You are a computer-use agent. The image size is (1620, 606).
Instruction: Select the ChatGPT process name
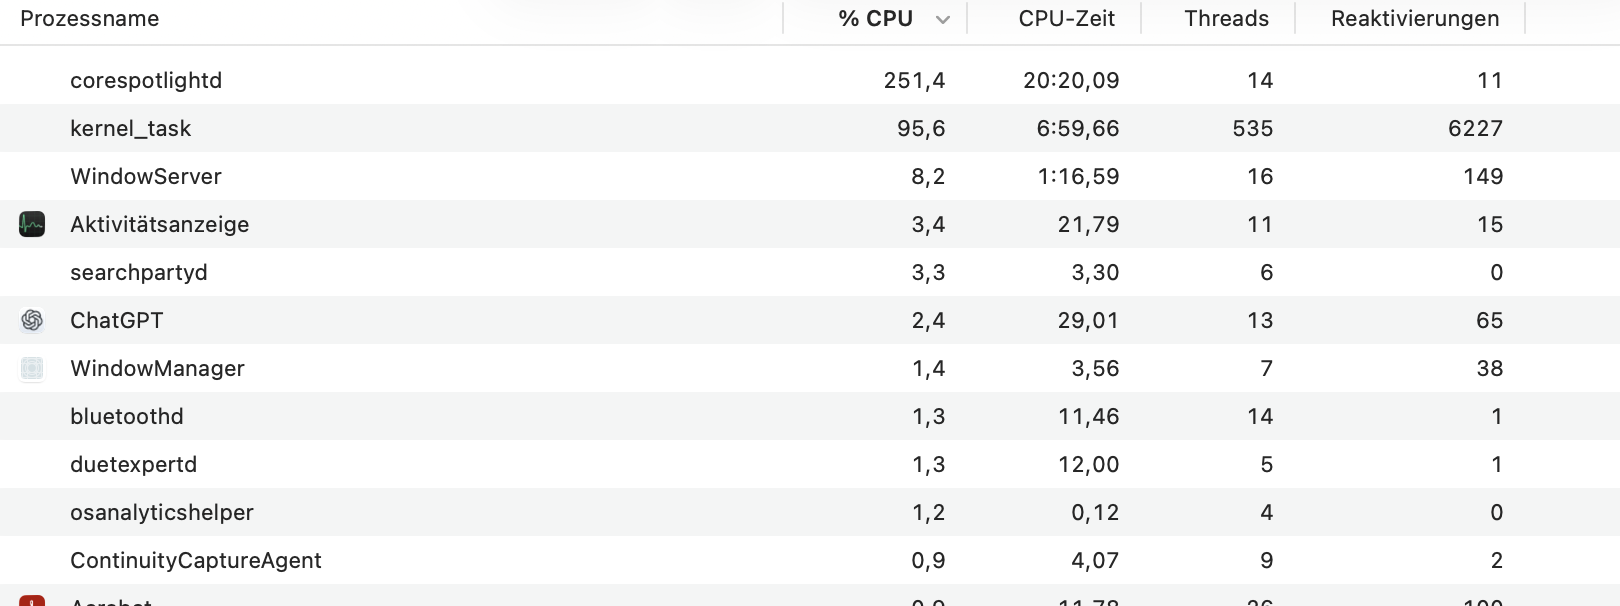click(x=117, y=320)
